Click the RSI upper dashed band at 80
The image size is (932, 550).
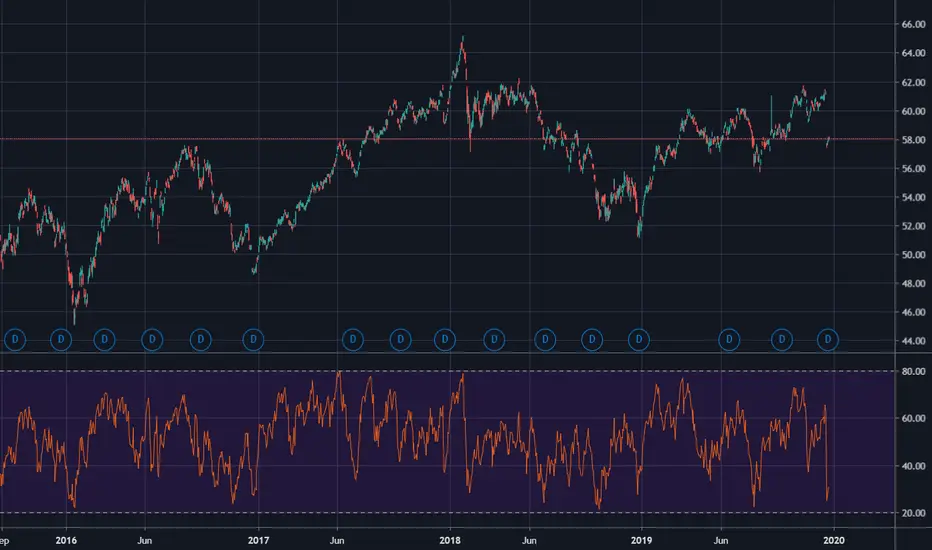point(447,371)
